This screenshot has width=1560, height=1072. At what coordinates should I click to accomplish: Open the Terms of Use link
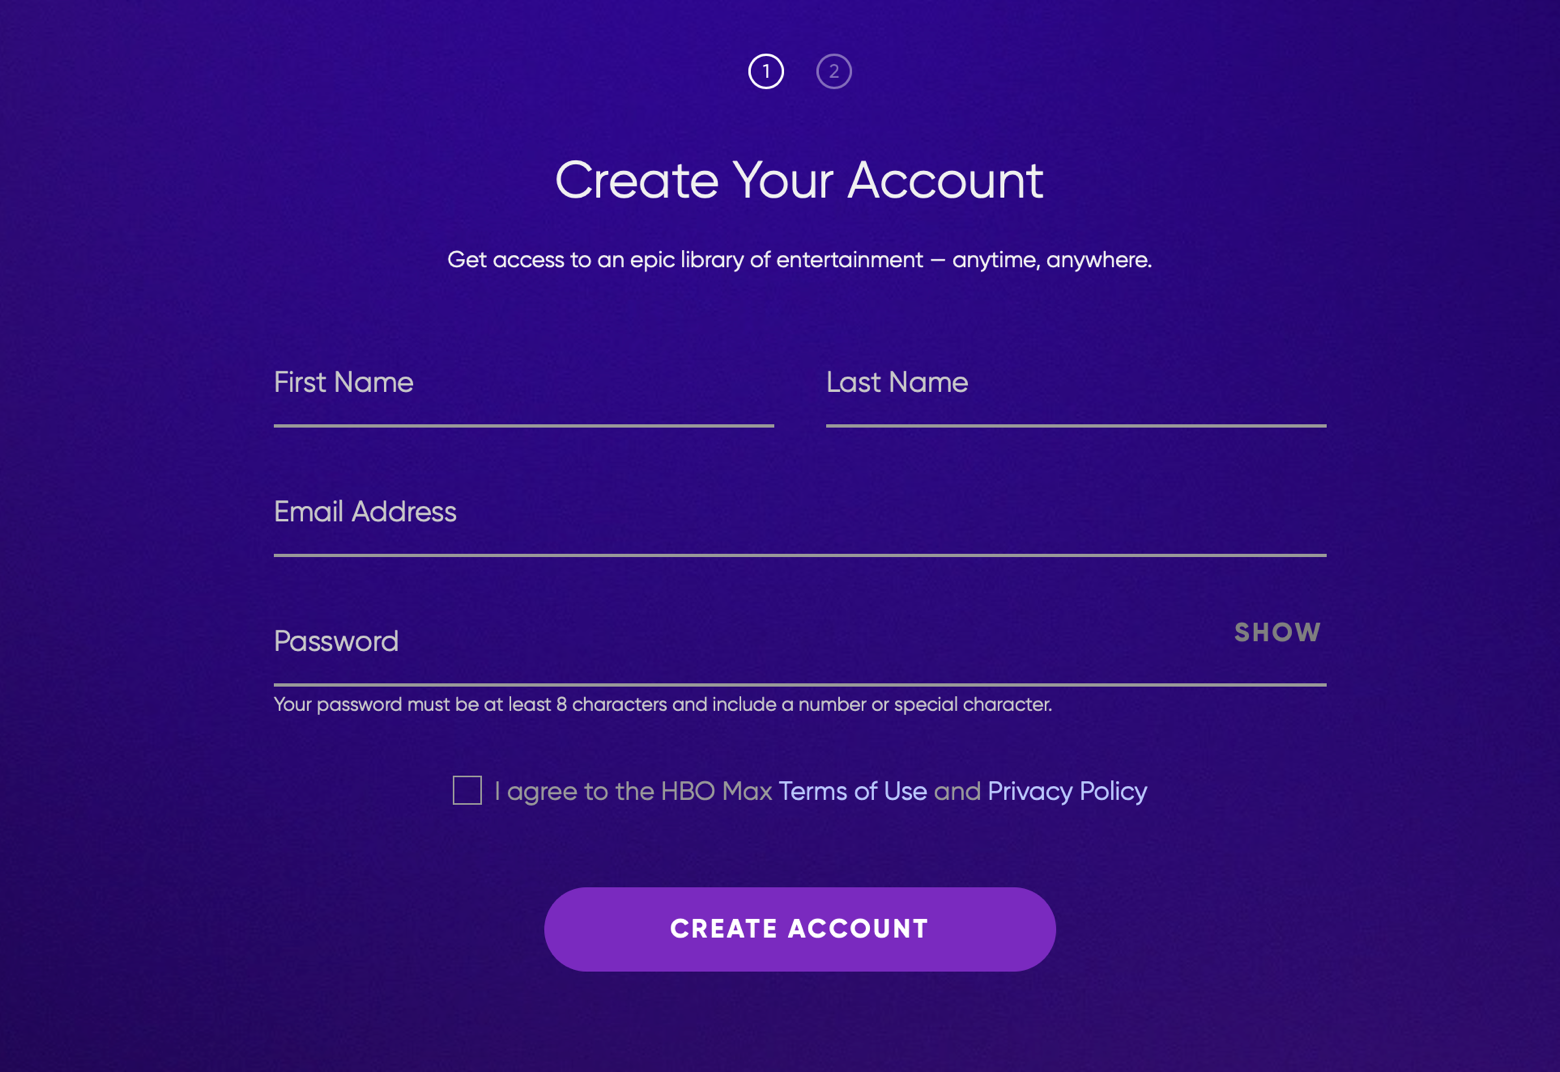click(x=852, y=792)
